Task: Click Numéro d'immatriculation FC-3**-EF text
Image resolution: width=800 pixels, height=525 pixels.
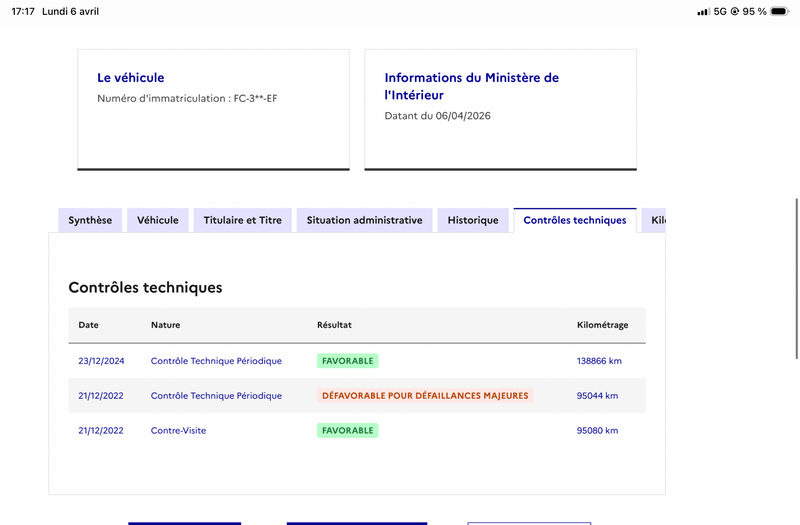Action: (x=187, y=98)
